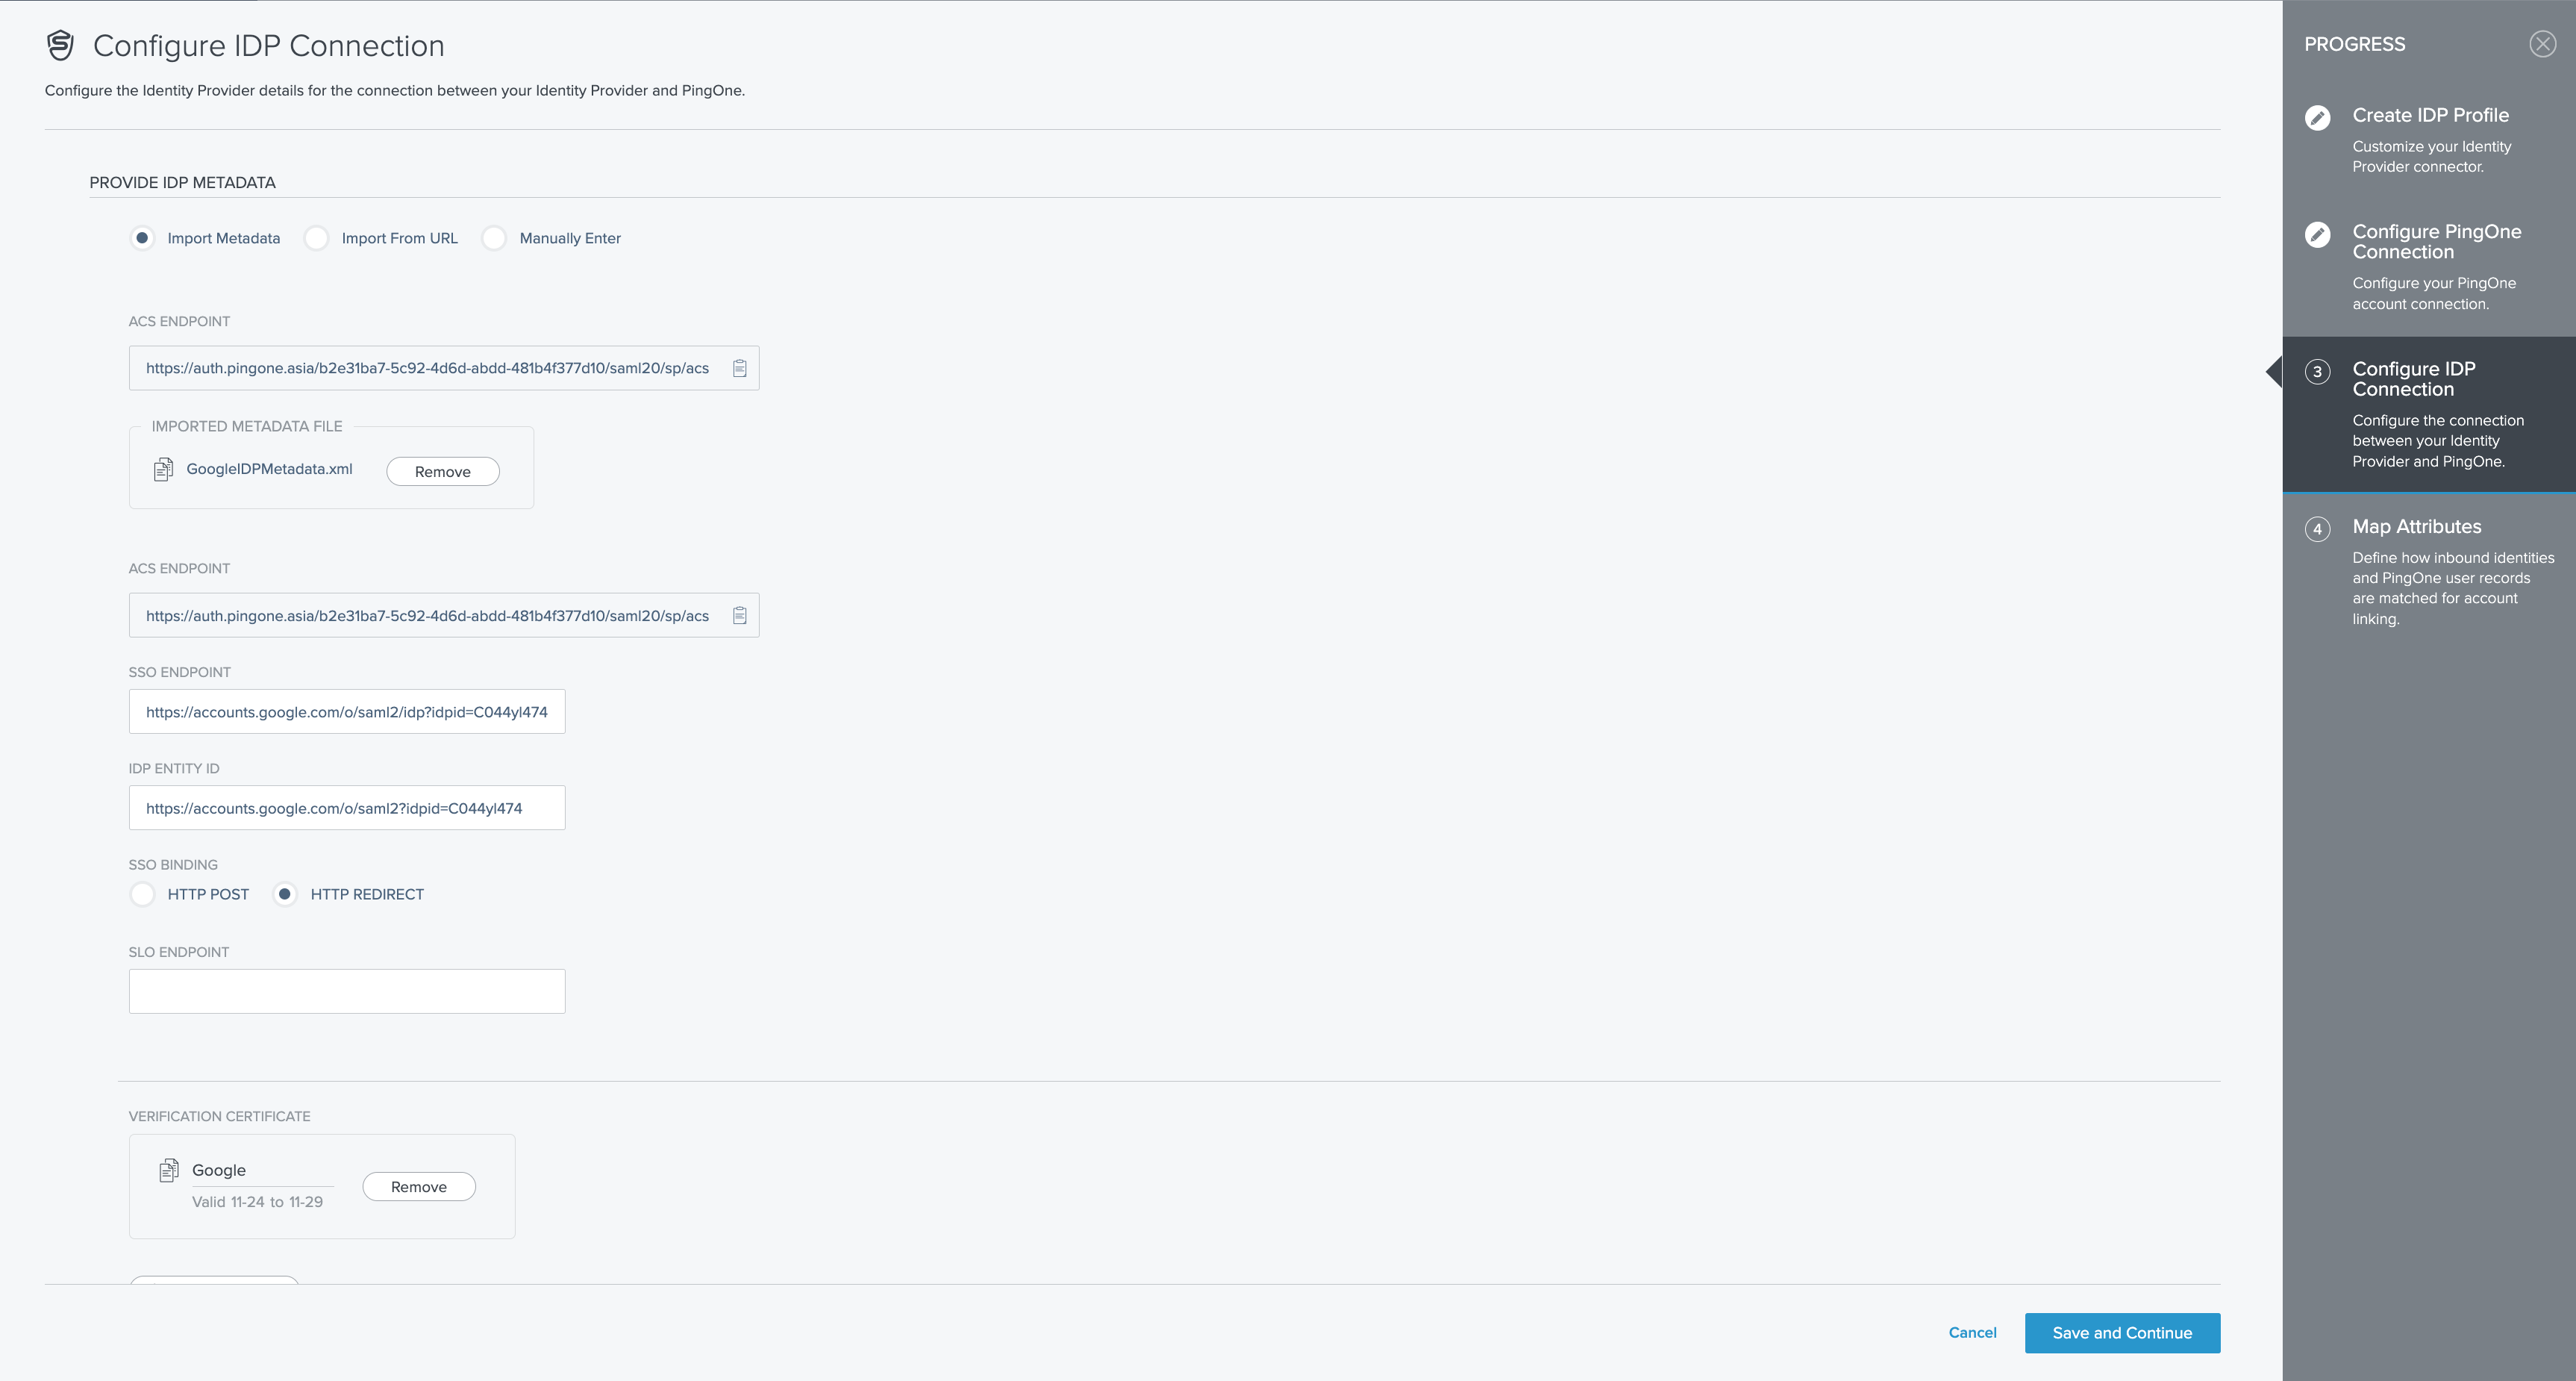
Task: Select HTTP POST as the SSO binding
Action: point(142,894)
